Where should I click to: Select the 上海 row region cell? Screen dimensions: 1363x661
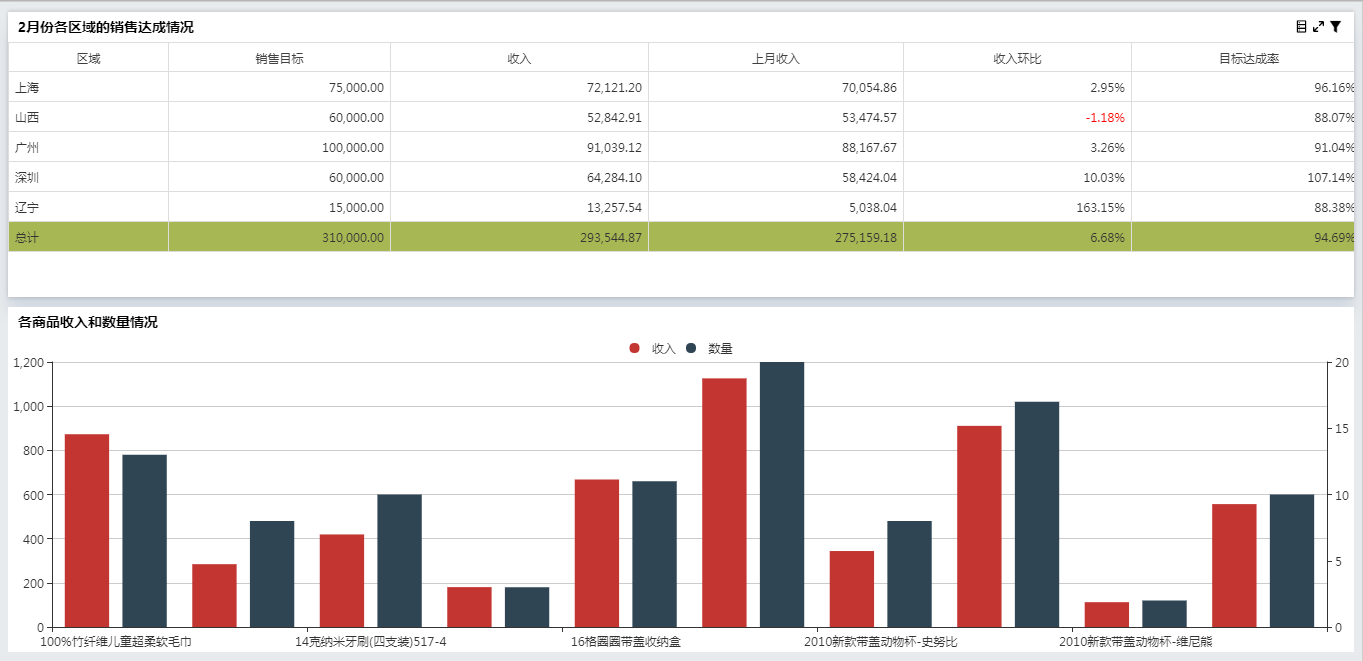pos(28,88)
